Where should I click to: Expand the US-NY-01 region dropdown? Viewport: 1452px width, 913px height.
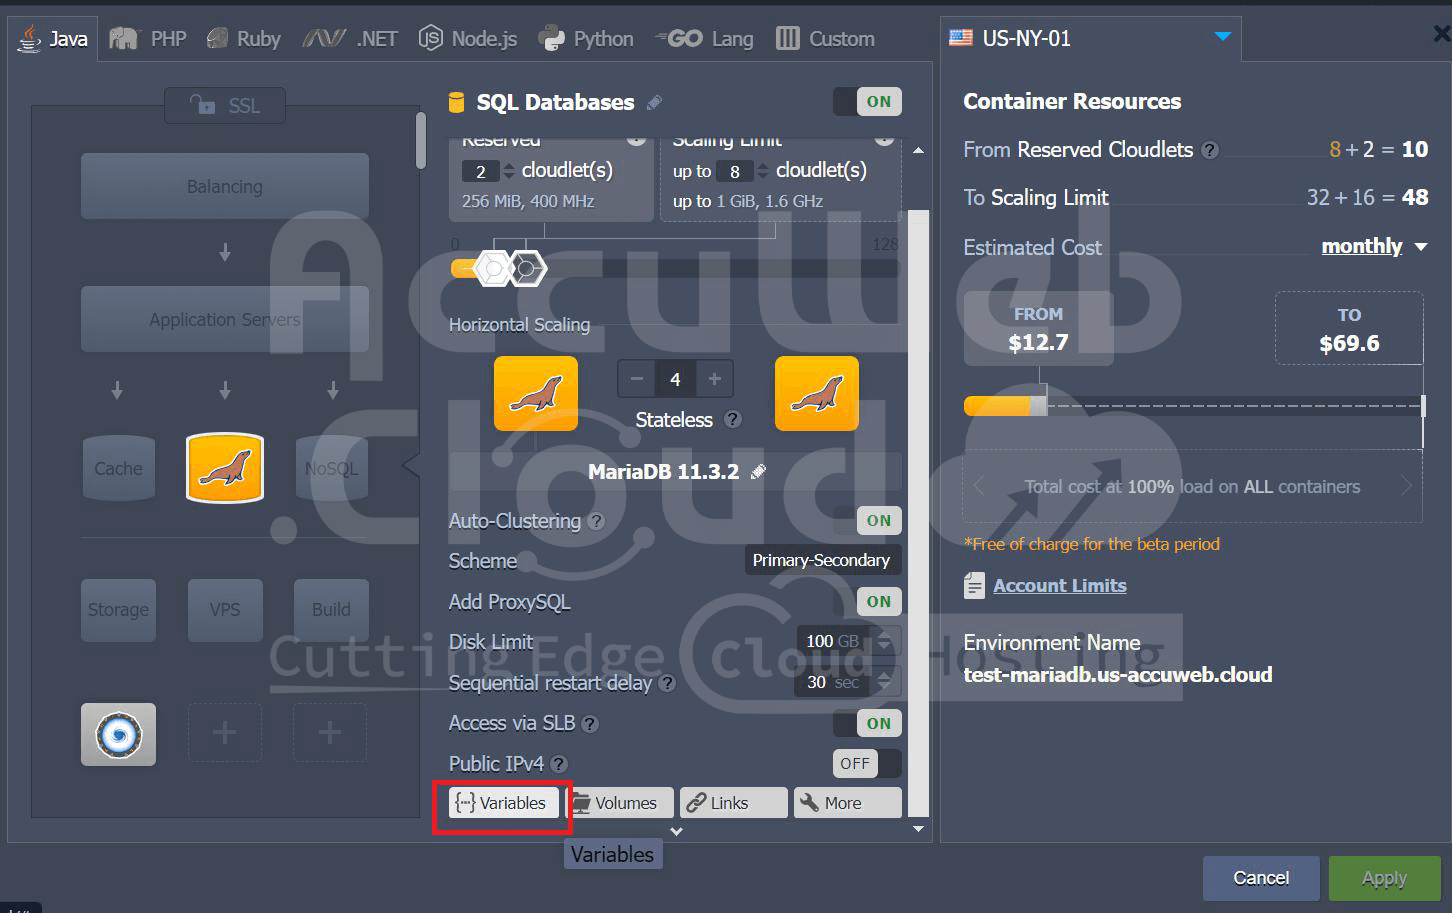coord(1221,38)
